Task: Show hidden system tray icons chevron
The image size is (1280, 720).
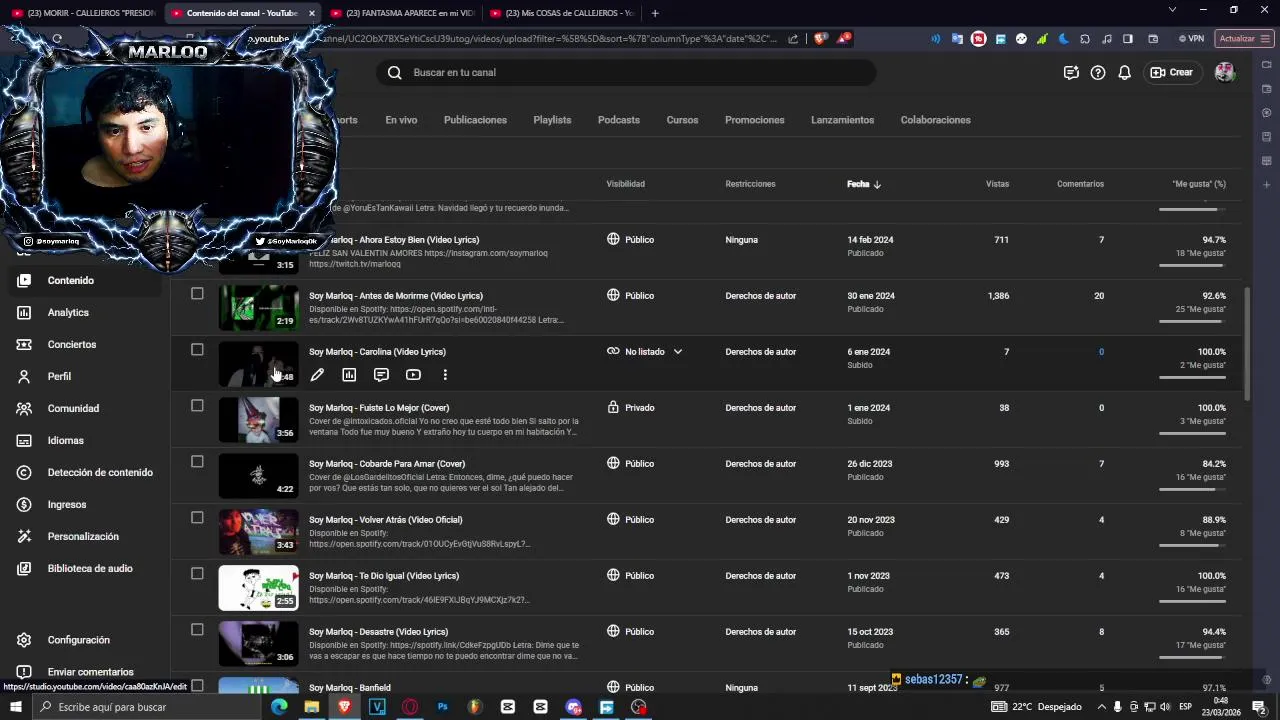Action: tap(1101, 707)
